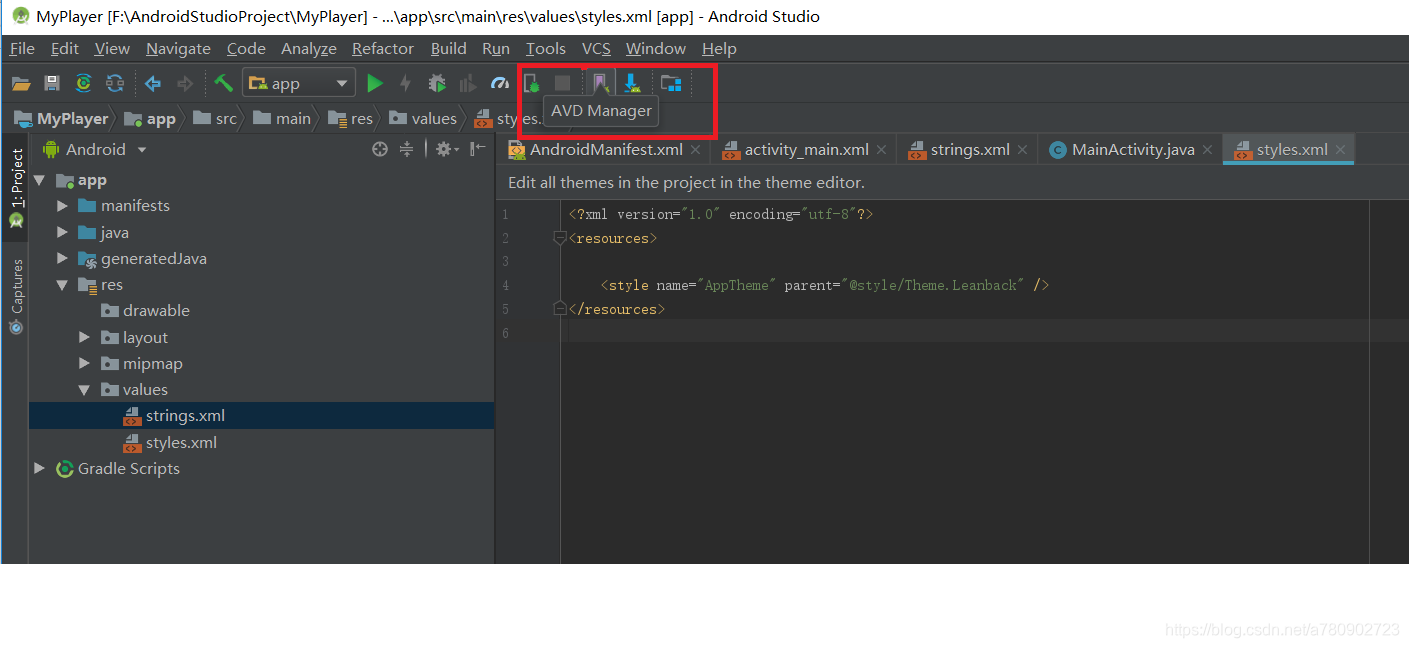Expand the layout folder
This screenshot has height=648, width=1409.
click(85, 338)
